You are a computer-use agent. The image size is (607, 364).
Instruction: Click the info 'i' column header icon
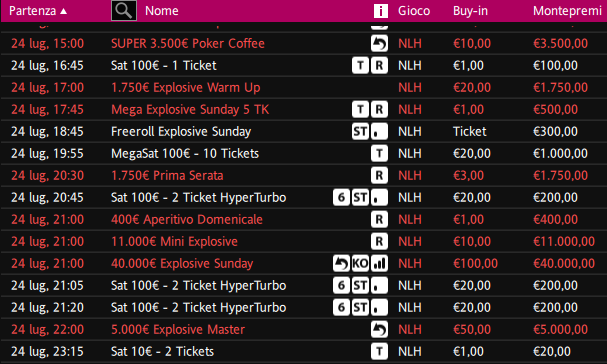pyautogui.click(x=381, y=11)
